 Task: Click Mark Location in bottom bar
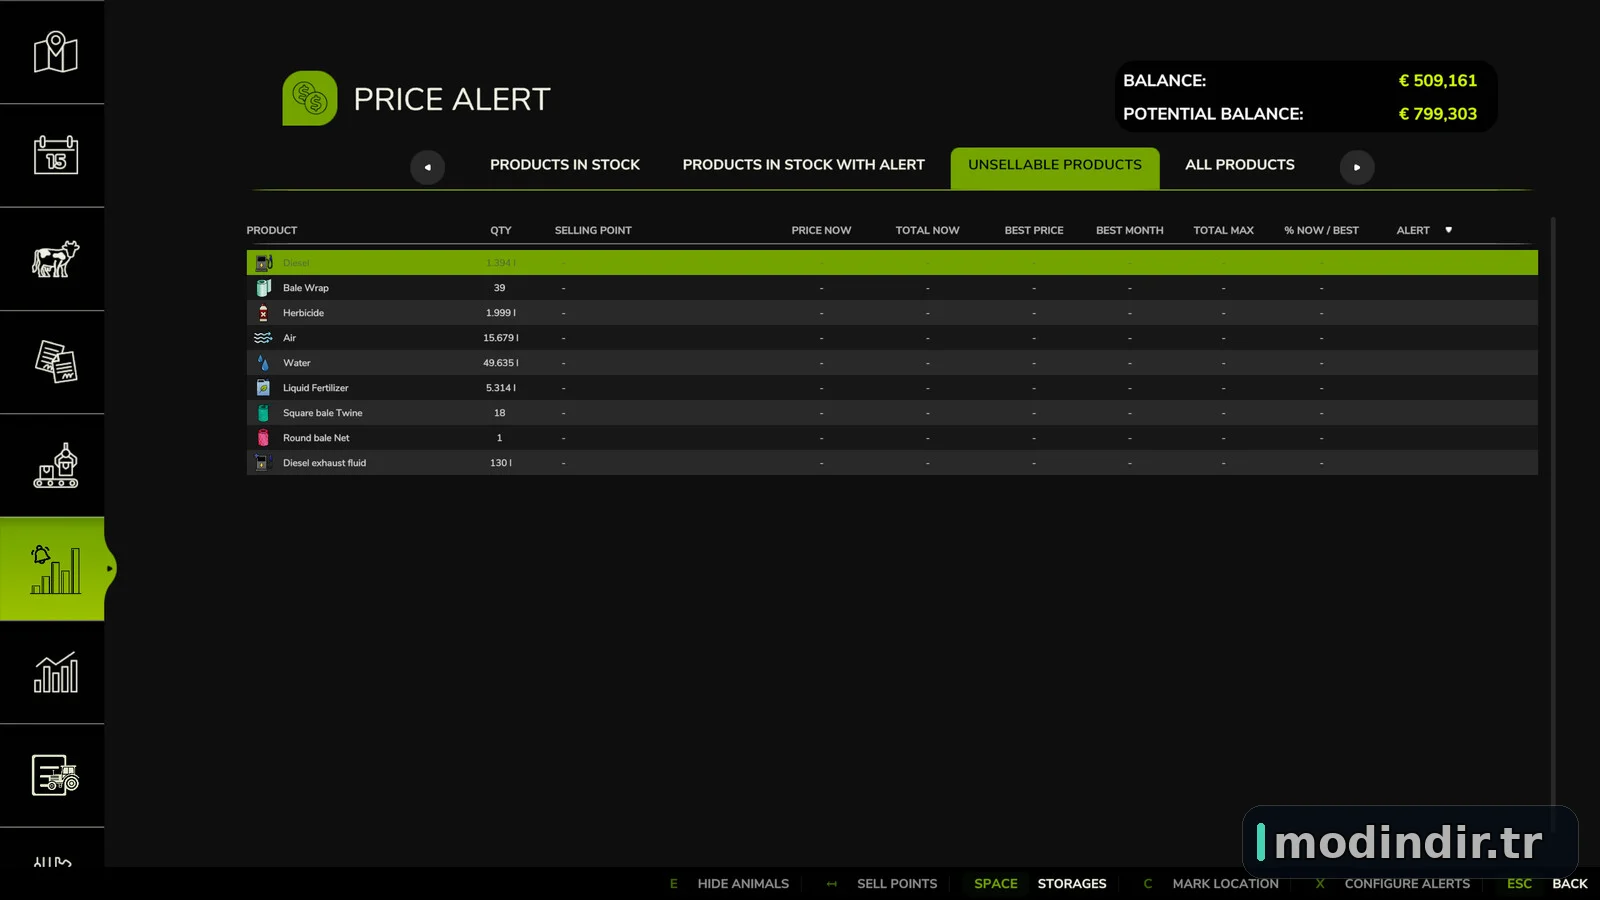[1225, 884]
